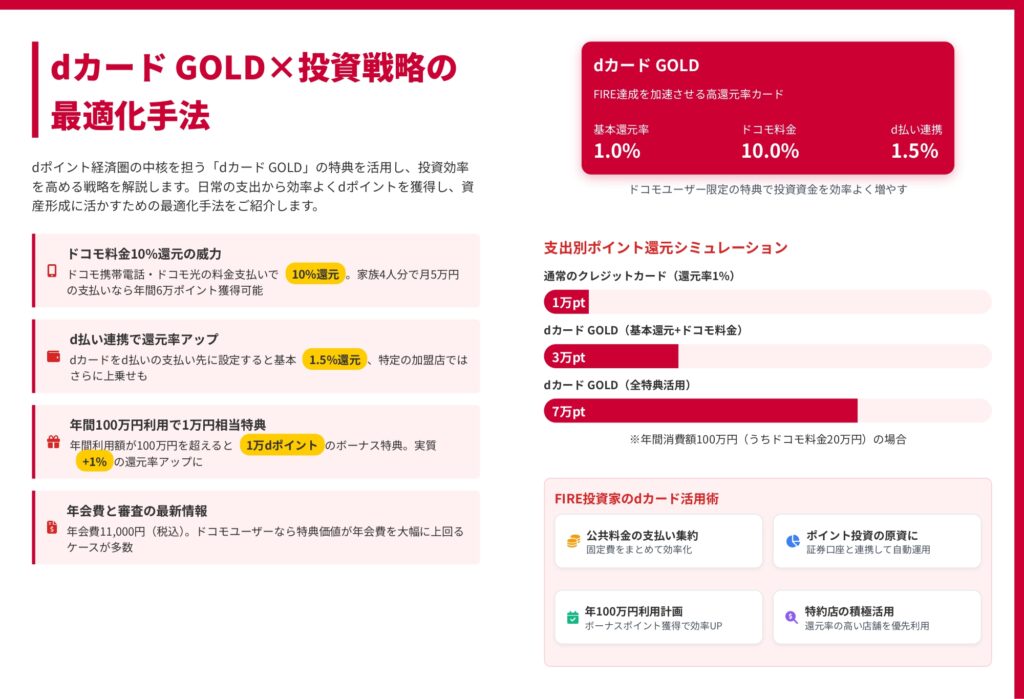1024x699 pixels.
Task: Click the 1万pt progress bar
Action: (x=566, y=302)
